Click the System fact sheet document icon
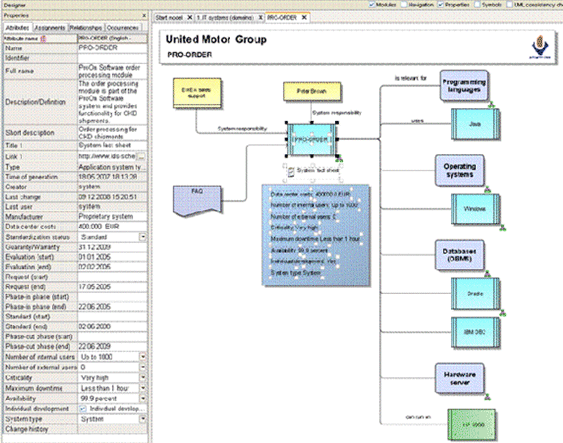The height and width of the screenshot is (443, 563). point(291,172)
